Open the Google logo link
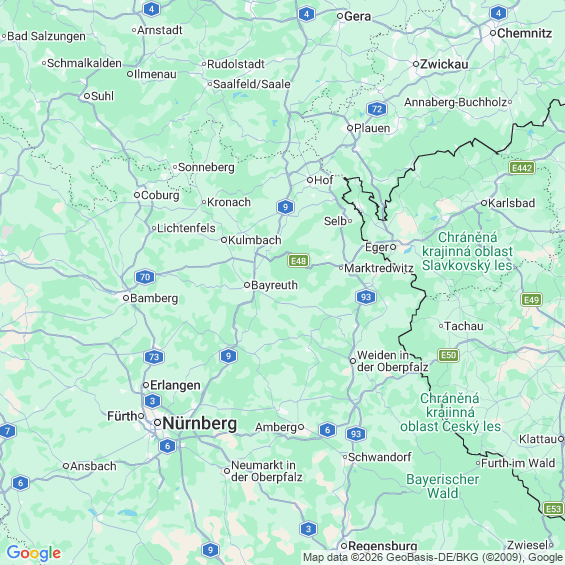565x565 pixels. coord(34,553)
